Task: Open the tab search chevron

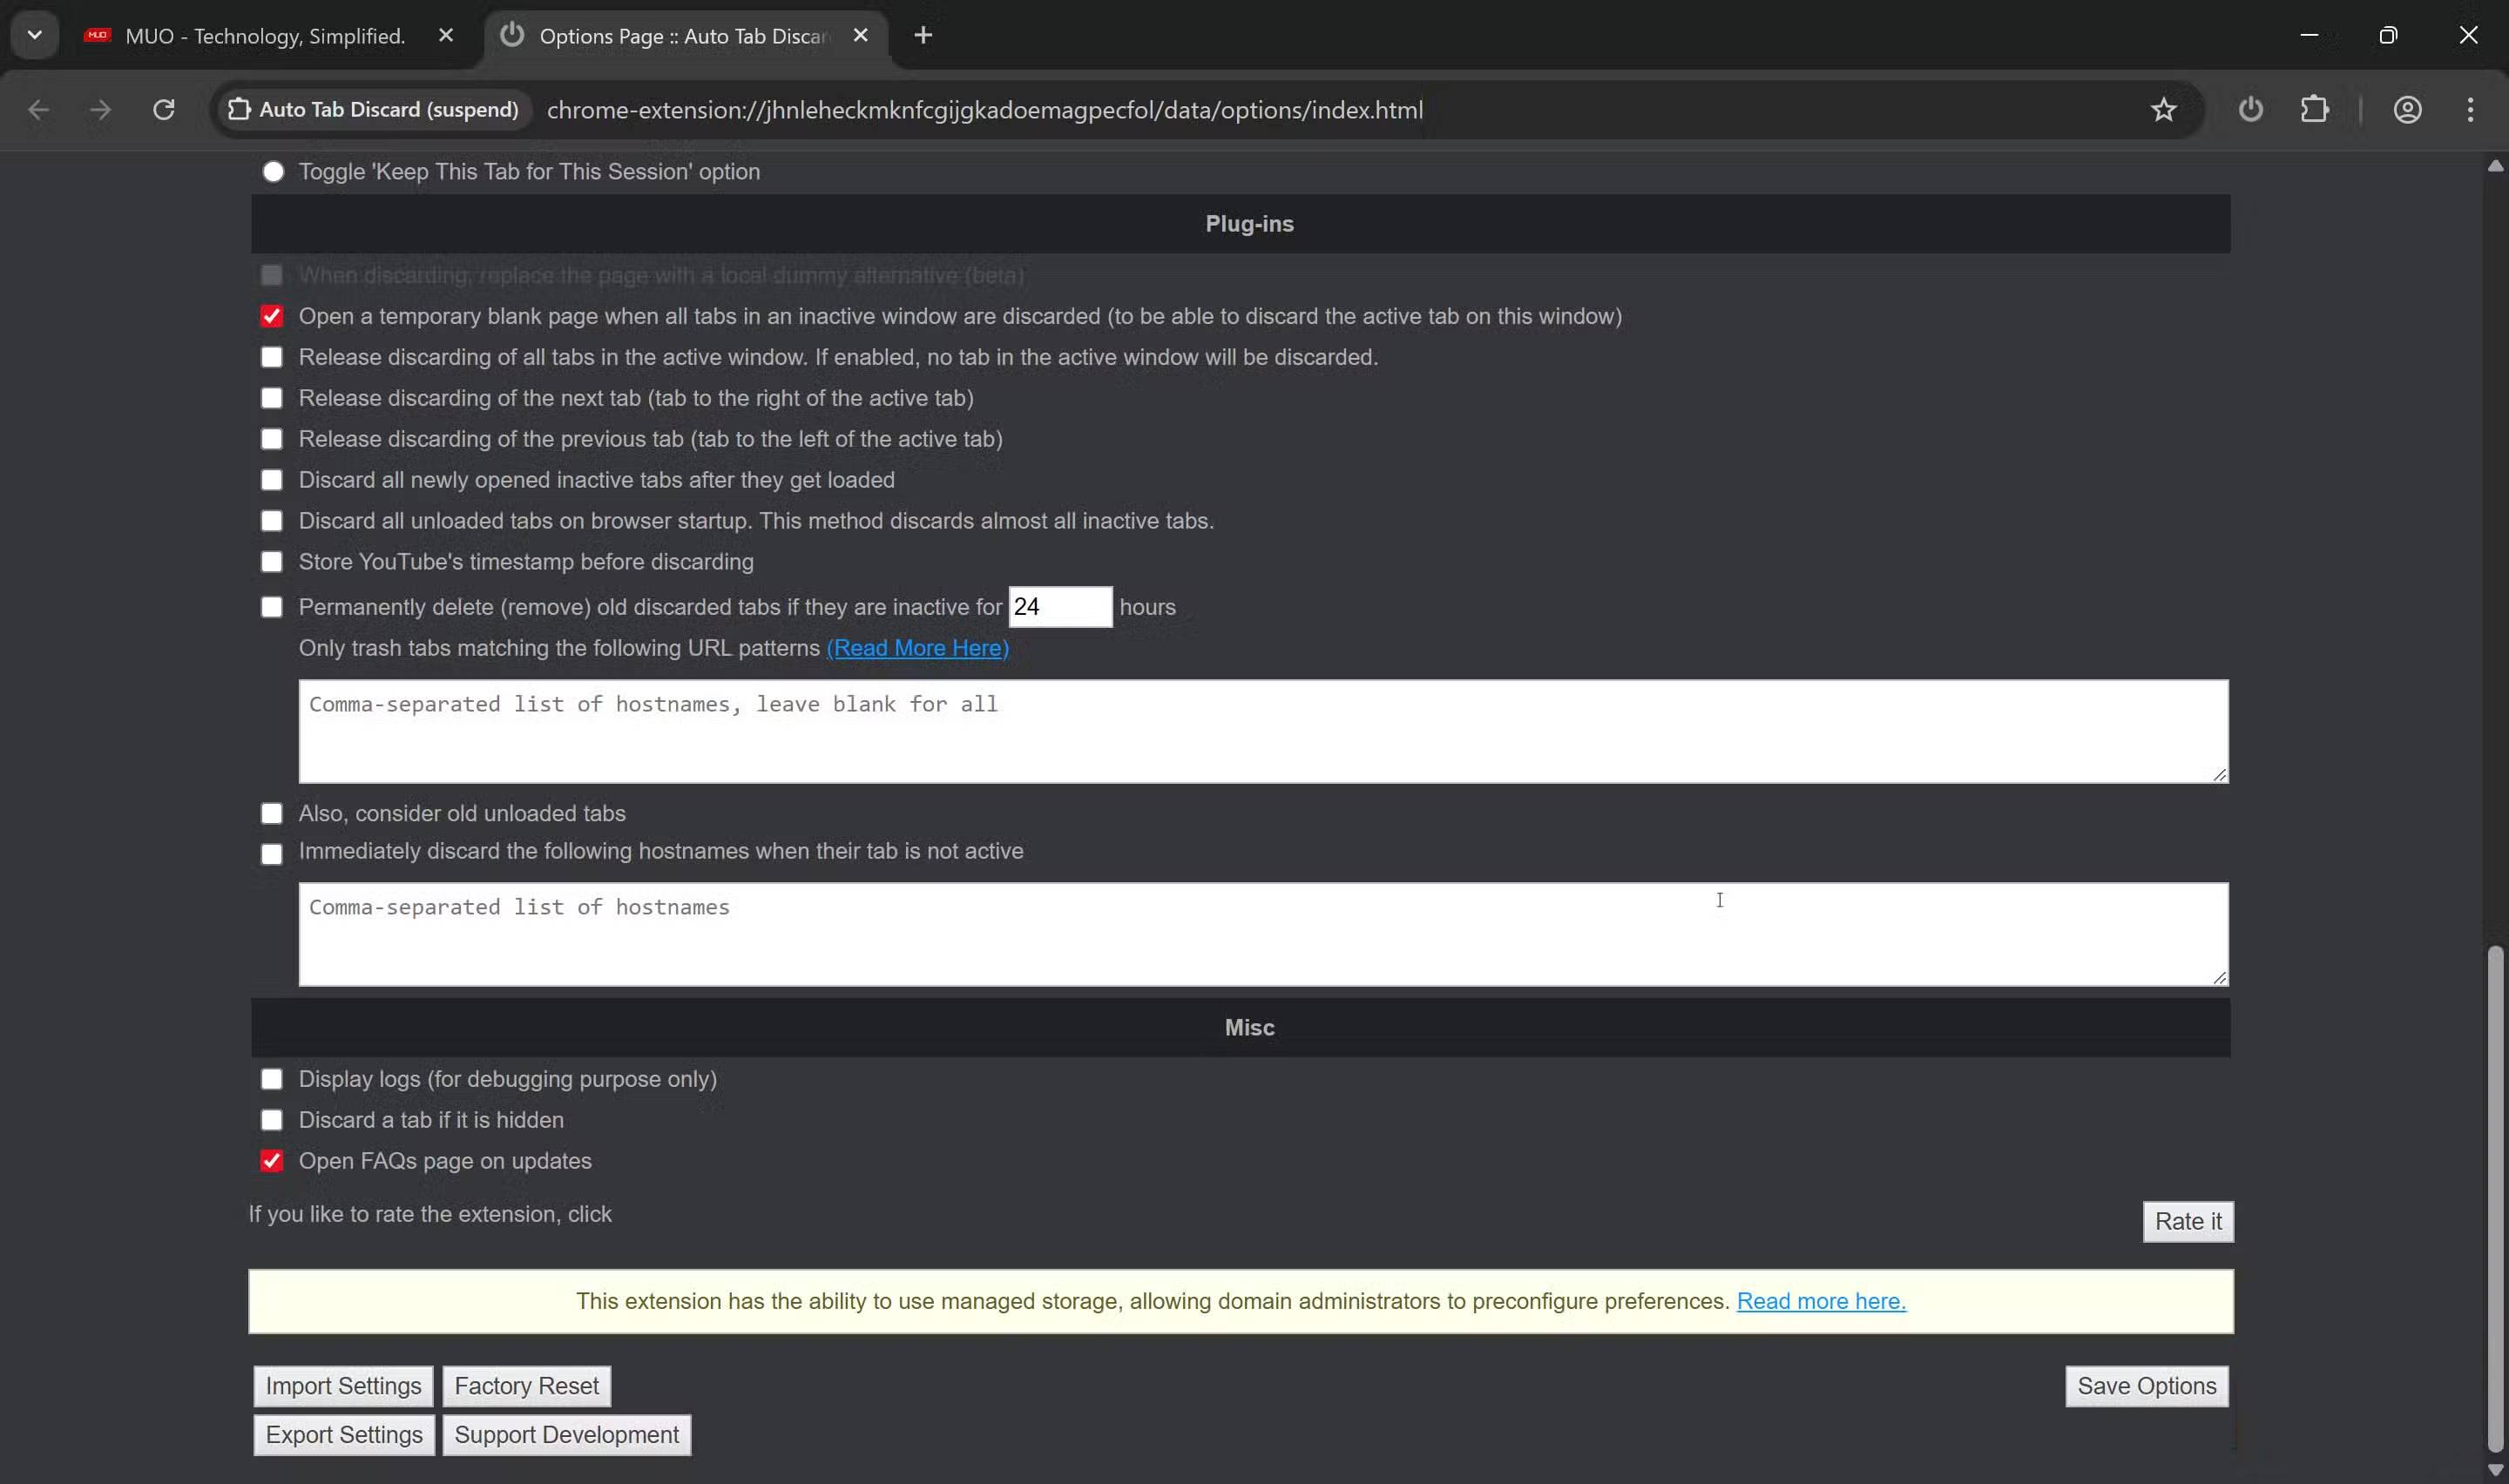Action: 34,35
